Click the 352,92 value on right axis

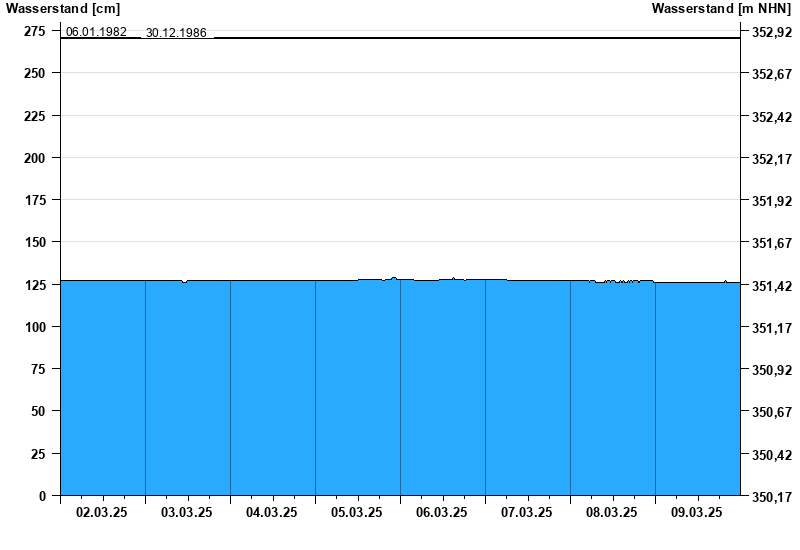coord(771,32)
